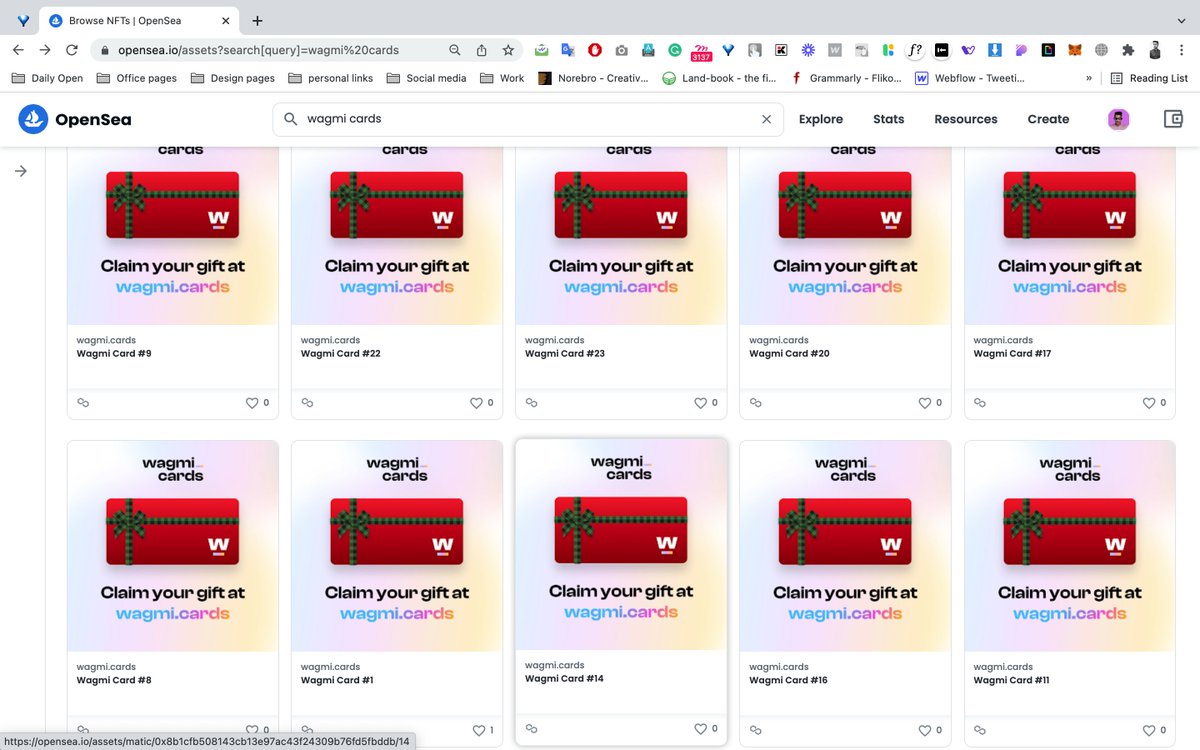
Task: Open Wagmi Card #14 title link
Action: tap(564, 678)
